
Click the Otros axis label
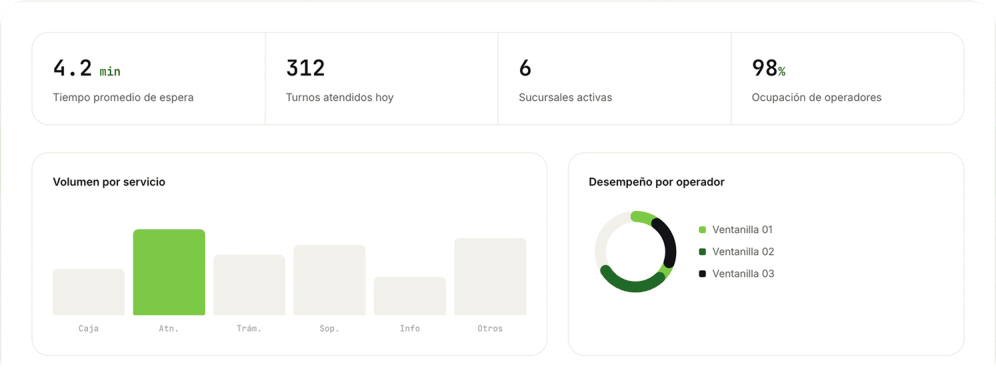click(x=490, y=329)
